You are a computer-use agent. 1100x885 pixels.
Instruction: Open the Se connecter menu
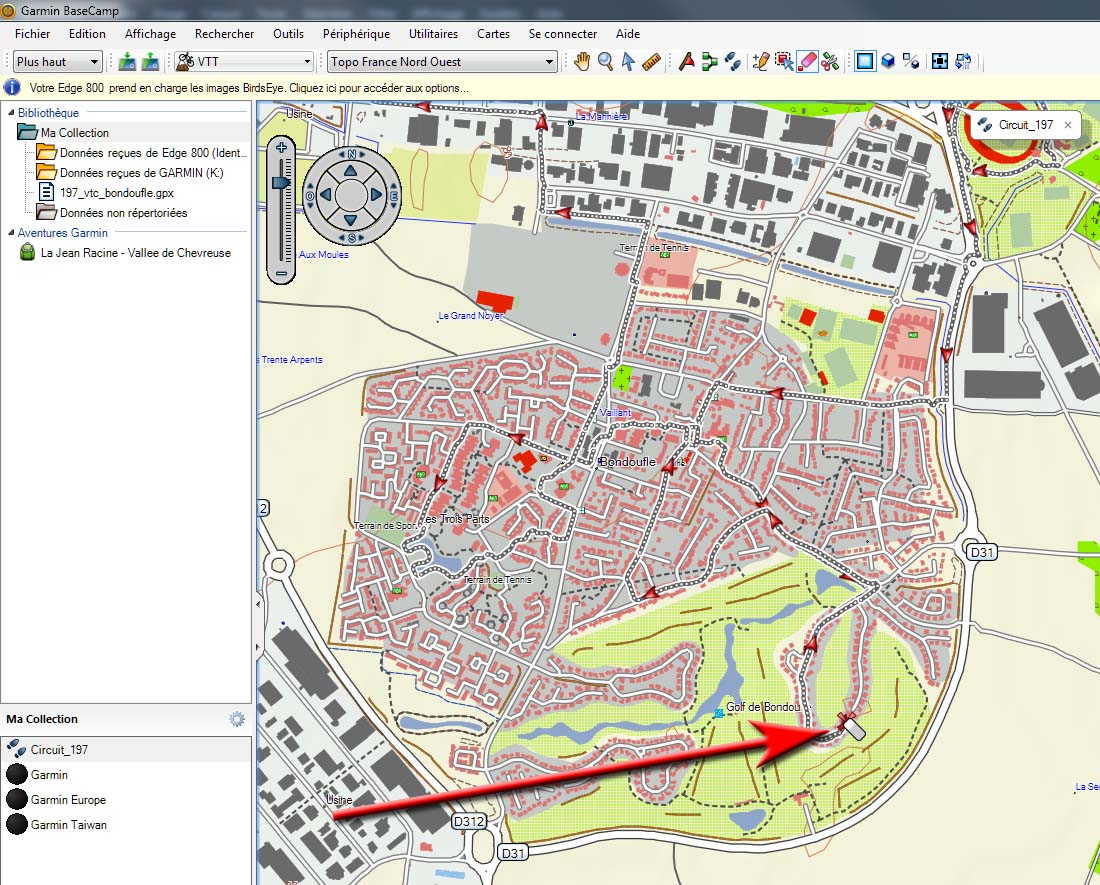(x=563, y=34)
